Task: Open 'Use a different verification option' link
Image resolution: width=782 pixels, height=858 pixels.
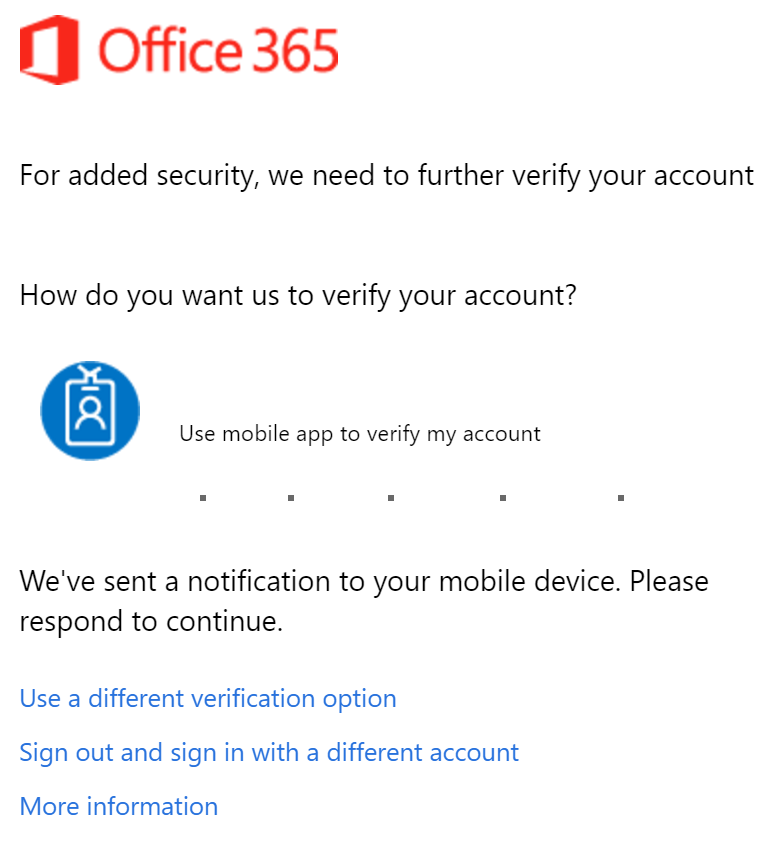Action: 208,698
